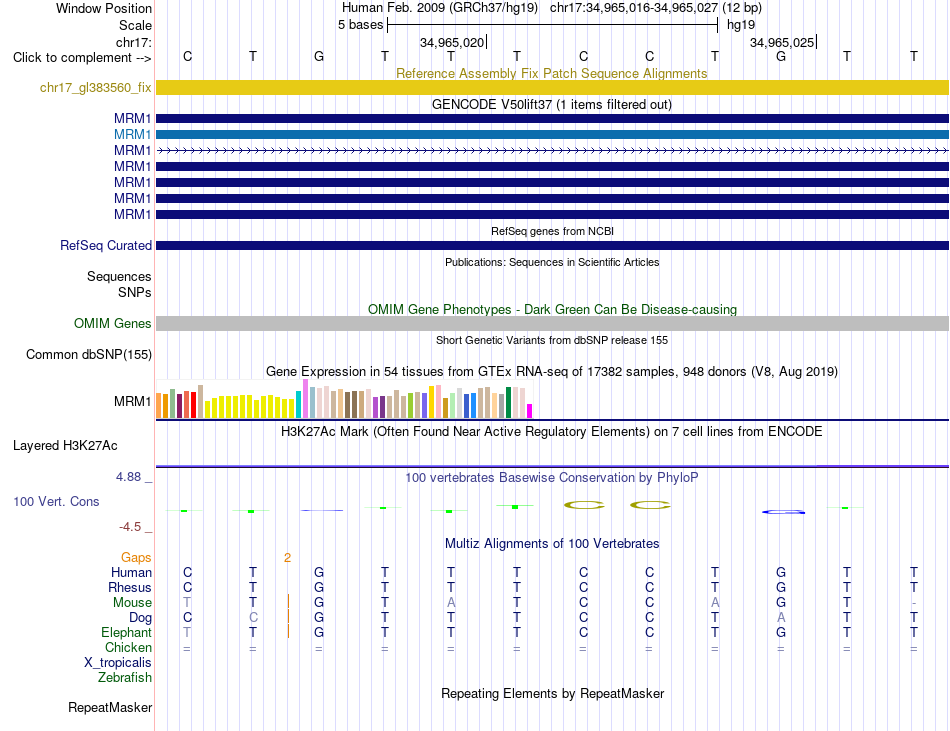Click the light blue MRM1 transcript label
Viewport: 950px width, 731px height.
[132, 134]
